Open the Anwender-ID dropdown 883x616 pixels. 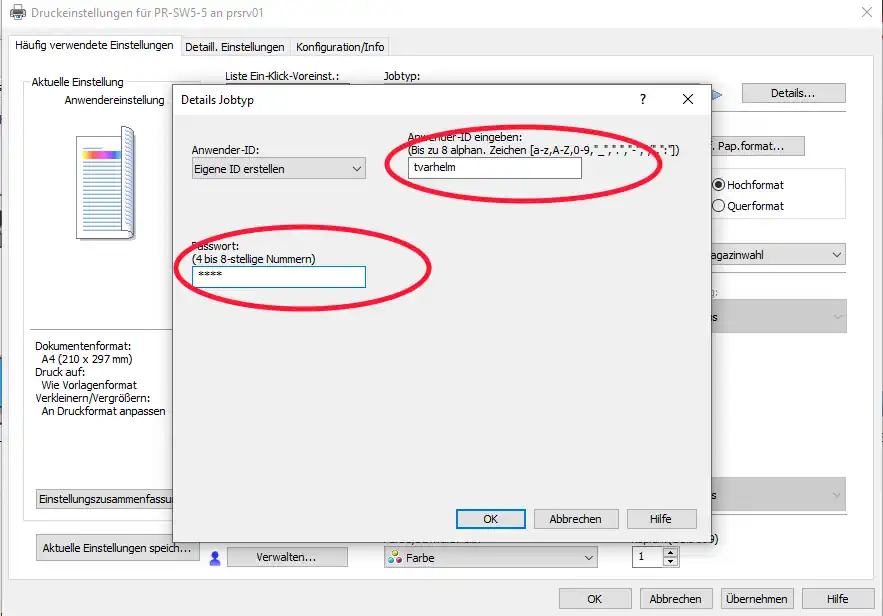pyautogui.click(x=278, y=169)
